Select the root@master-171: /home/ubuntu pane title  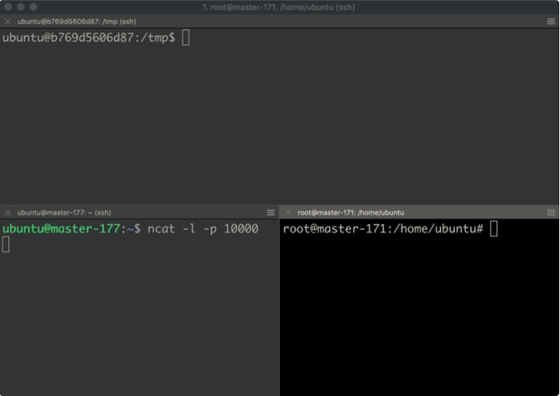[351, 213]
